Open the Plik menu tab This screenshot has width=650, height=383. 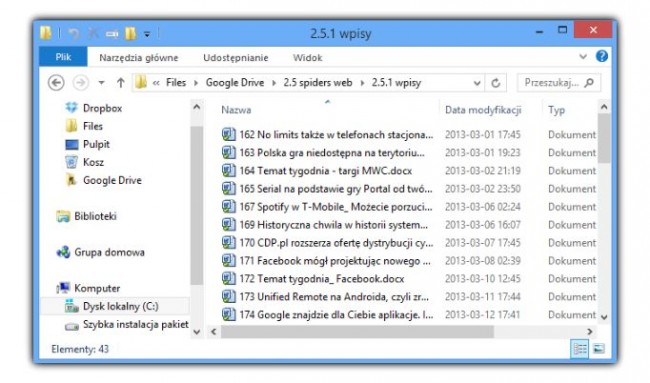(63, 57)
